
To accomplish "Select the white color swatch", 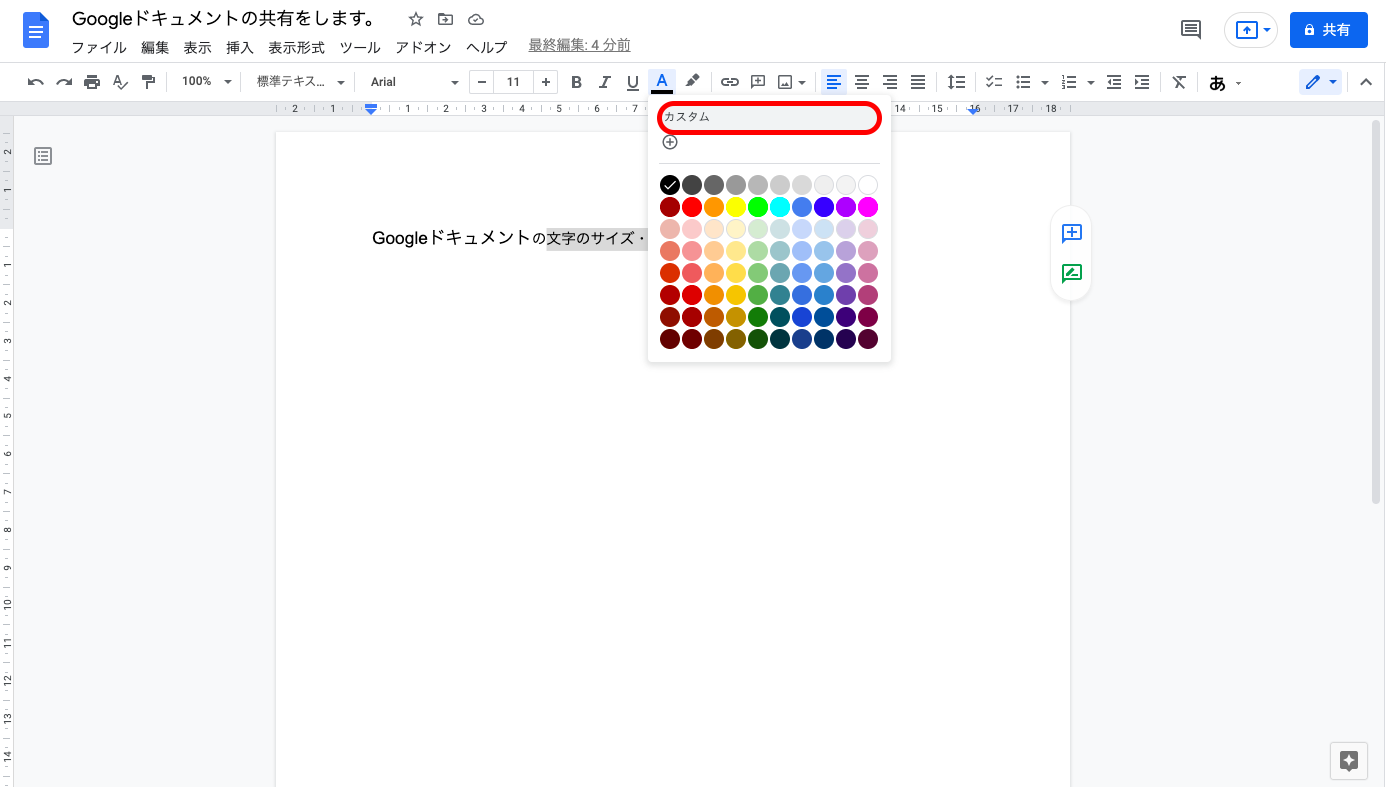I will click(868, 185).
